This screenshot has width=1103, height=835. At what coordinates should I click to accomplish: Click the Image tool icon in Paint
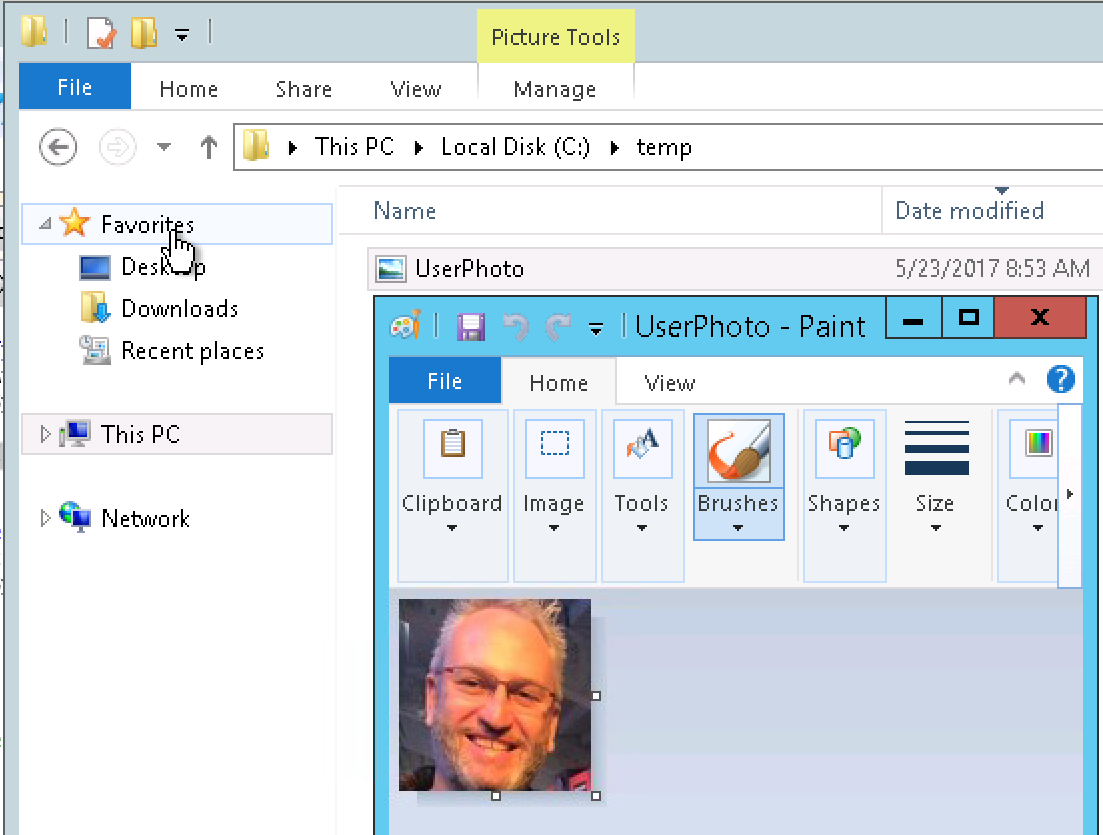pyautogui.click(x=554, y=448)
